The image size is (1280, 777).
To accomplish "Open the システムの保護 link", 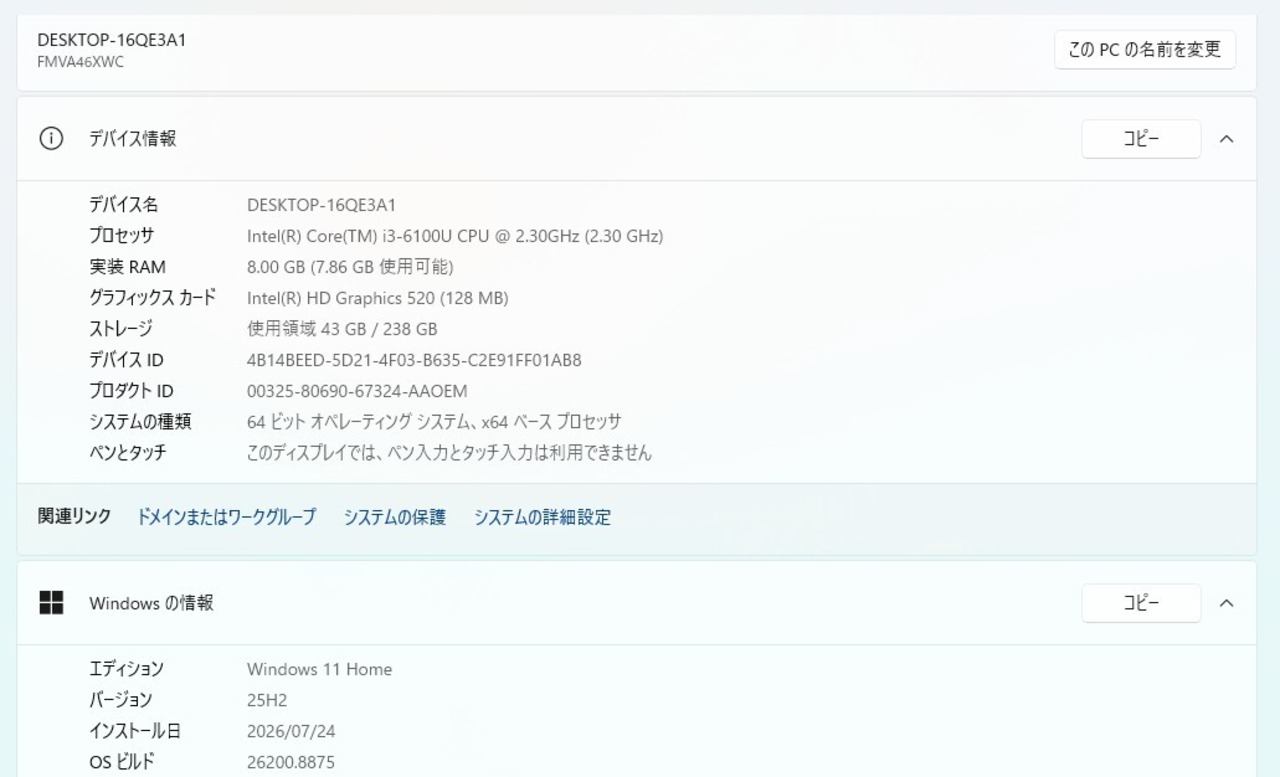I will (395, 517).
